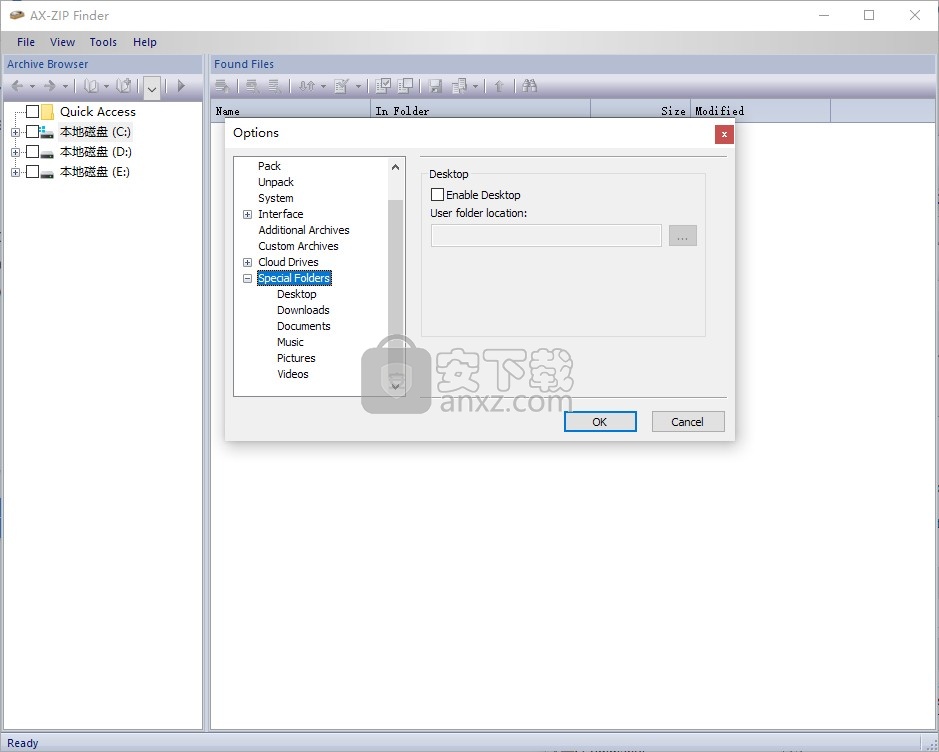Click the Forward arrow in Archive Browser toolbar

[50, 86]
